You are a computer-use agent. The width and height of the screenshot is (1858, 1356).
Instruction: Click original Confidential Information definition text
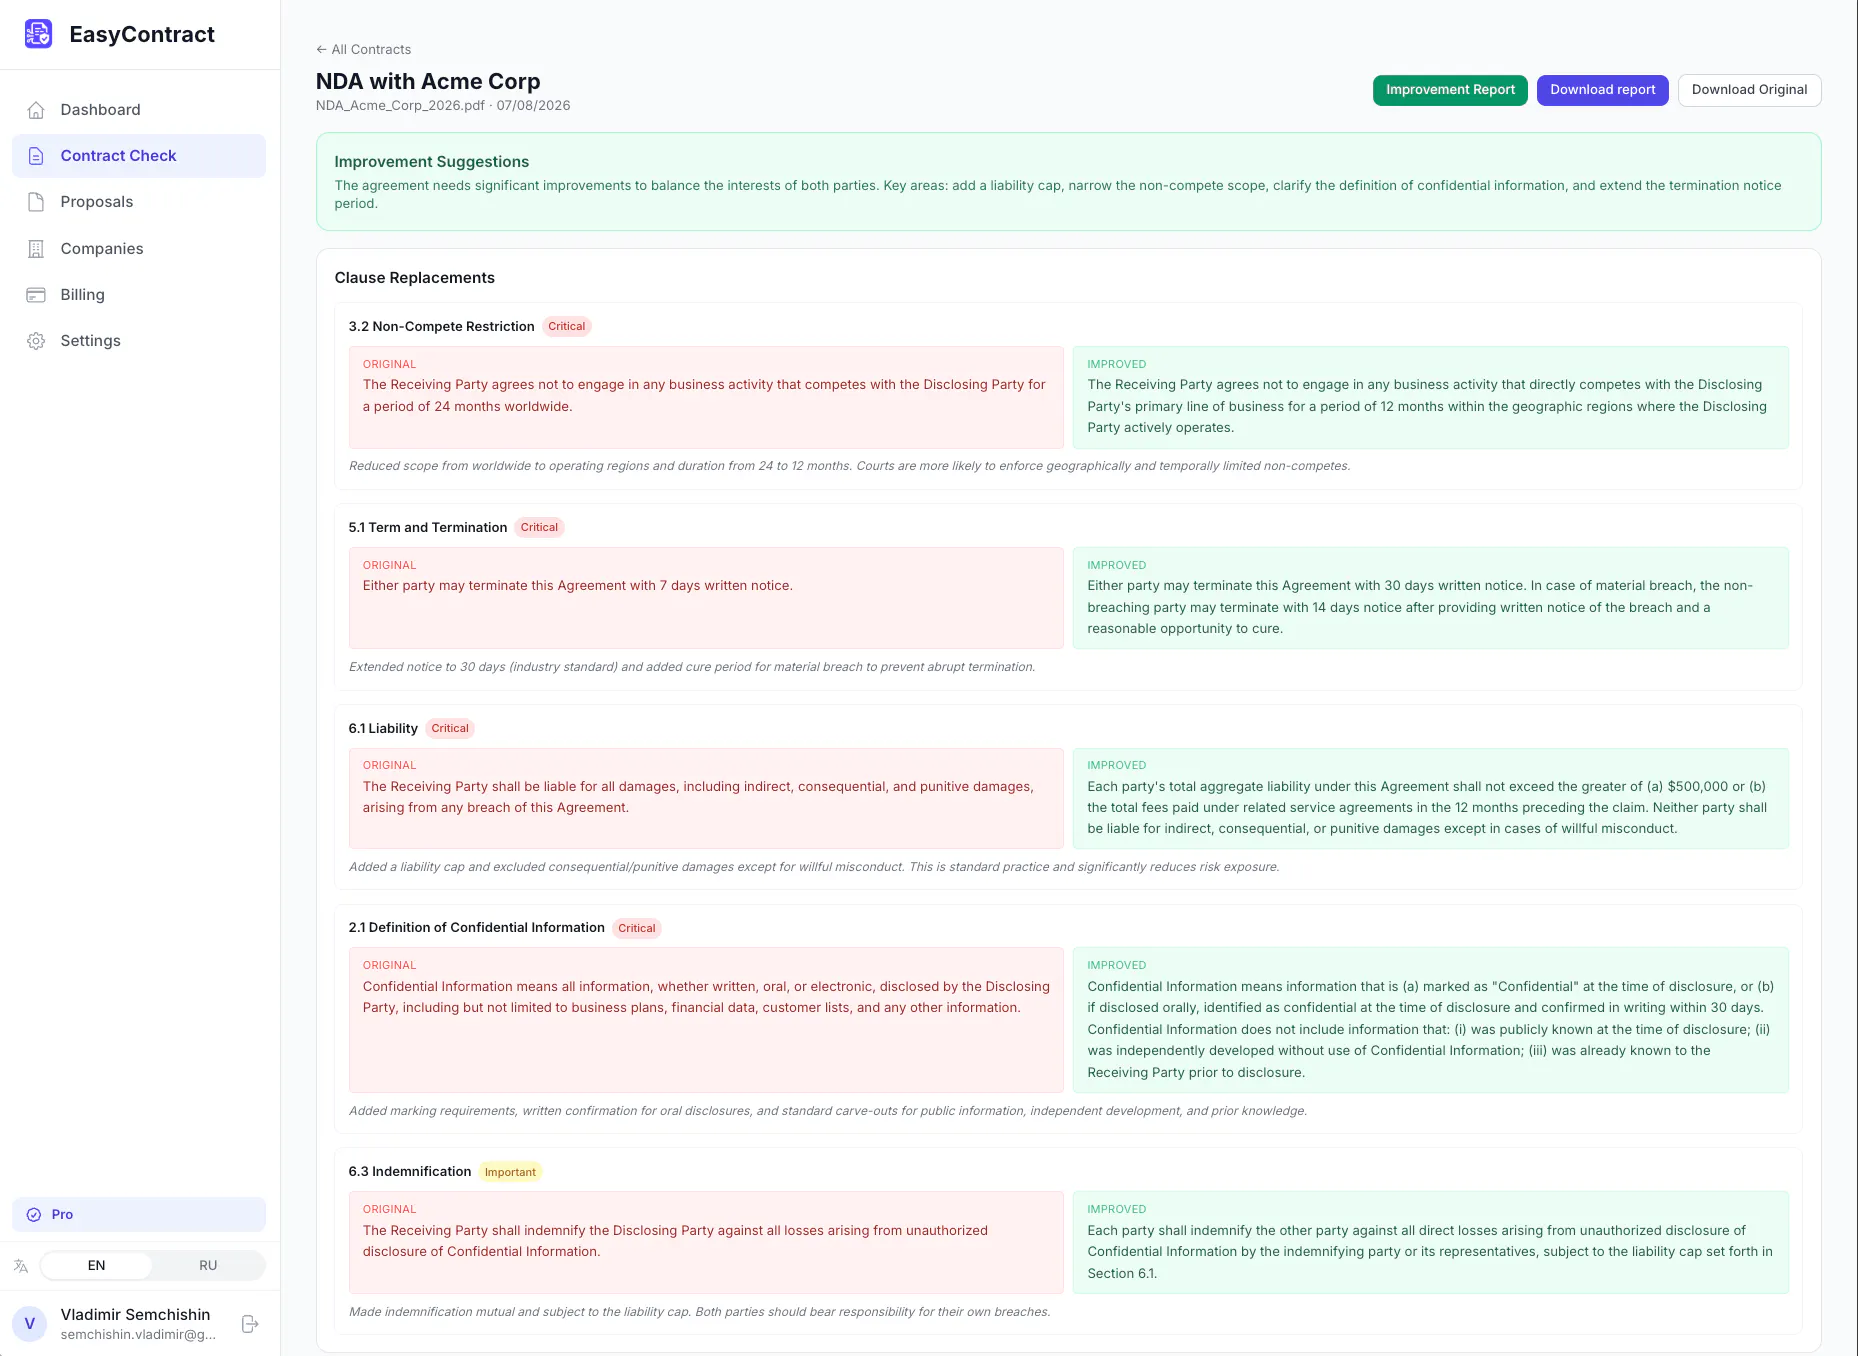pos(706,997)
